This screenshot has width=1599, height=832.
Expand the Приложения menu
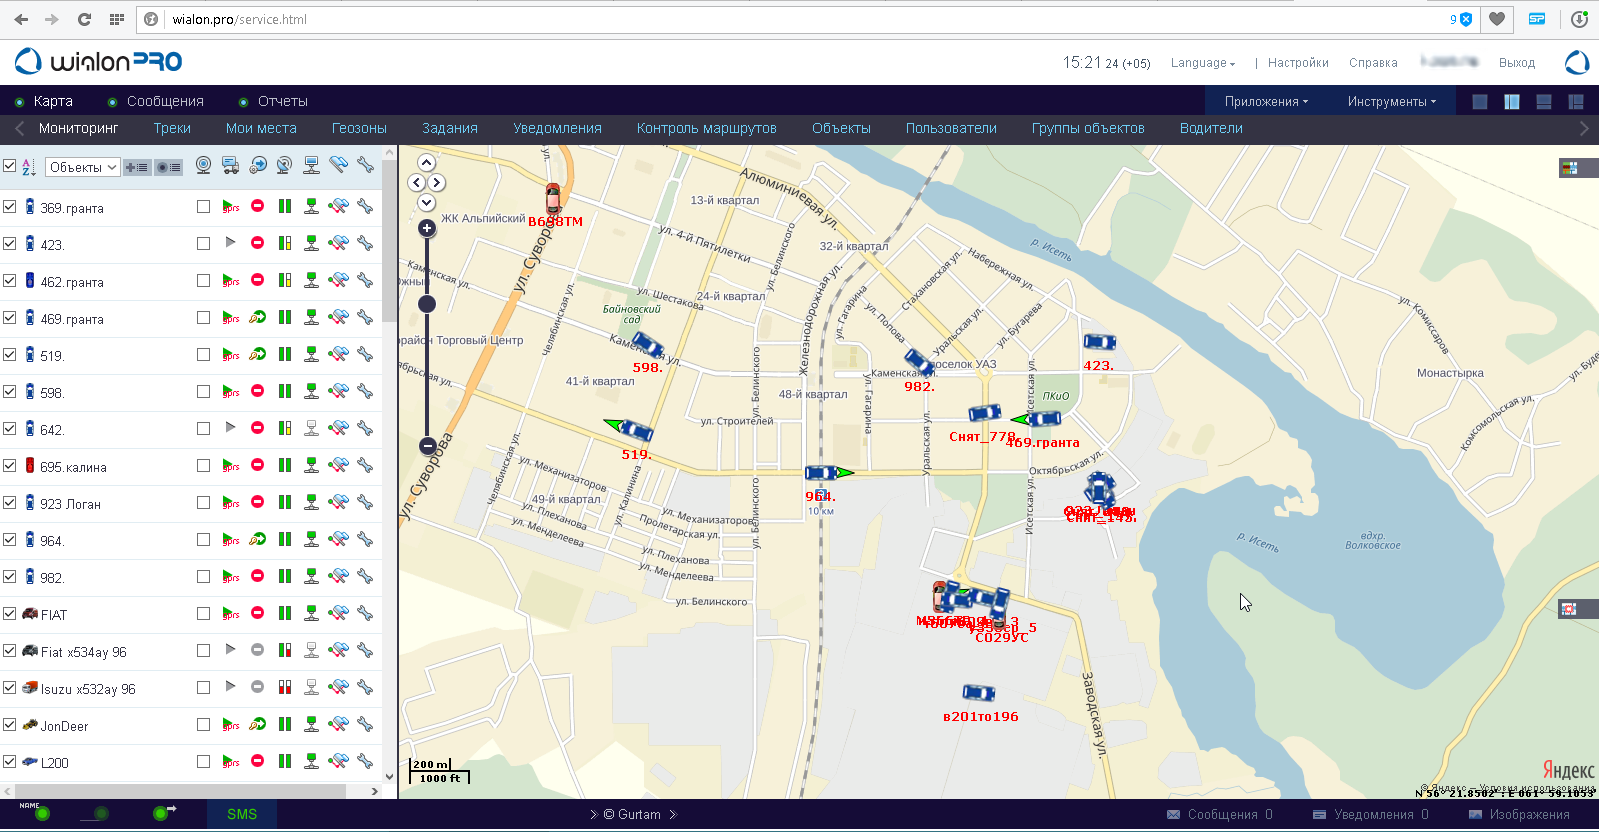click(1266, 101)
